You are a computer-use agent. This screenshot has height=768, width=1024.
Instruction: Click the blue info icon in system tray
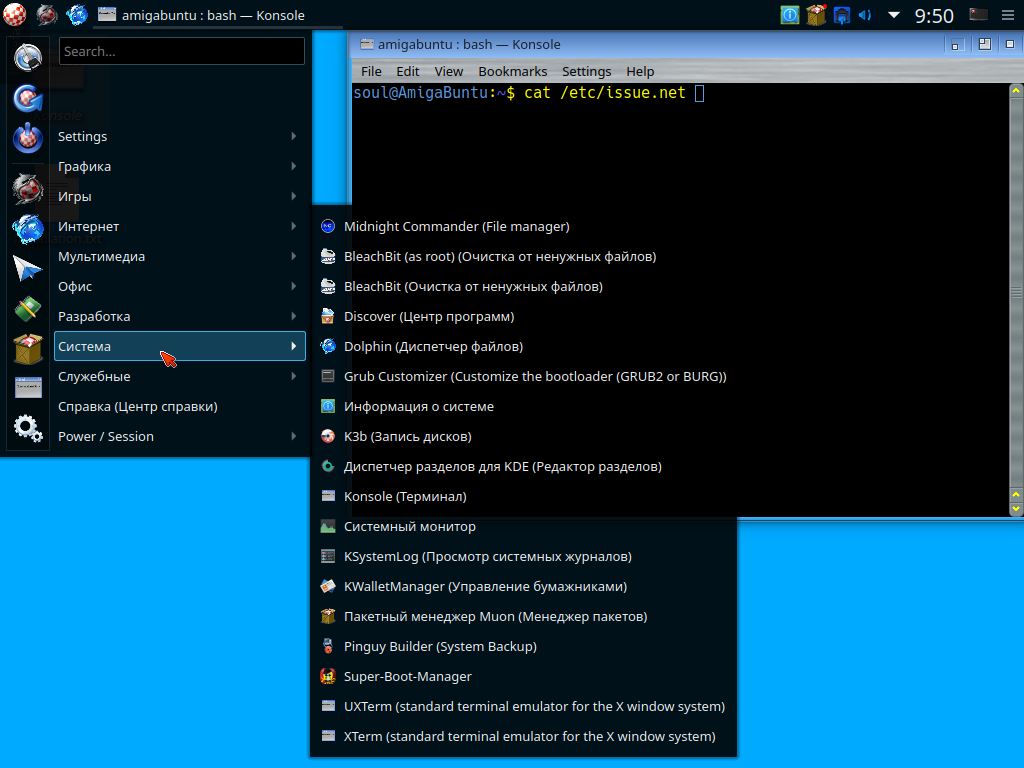click(x=790, y=15)
